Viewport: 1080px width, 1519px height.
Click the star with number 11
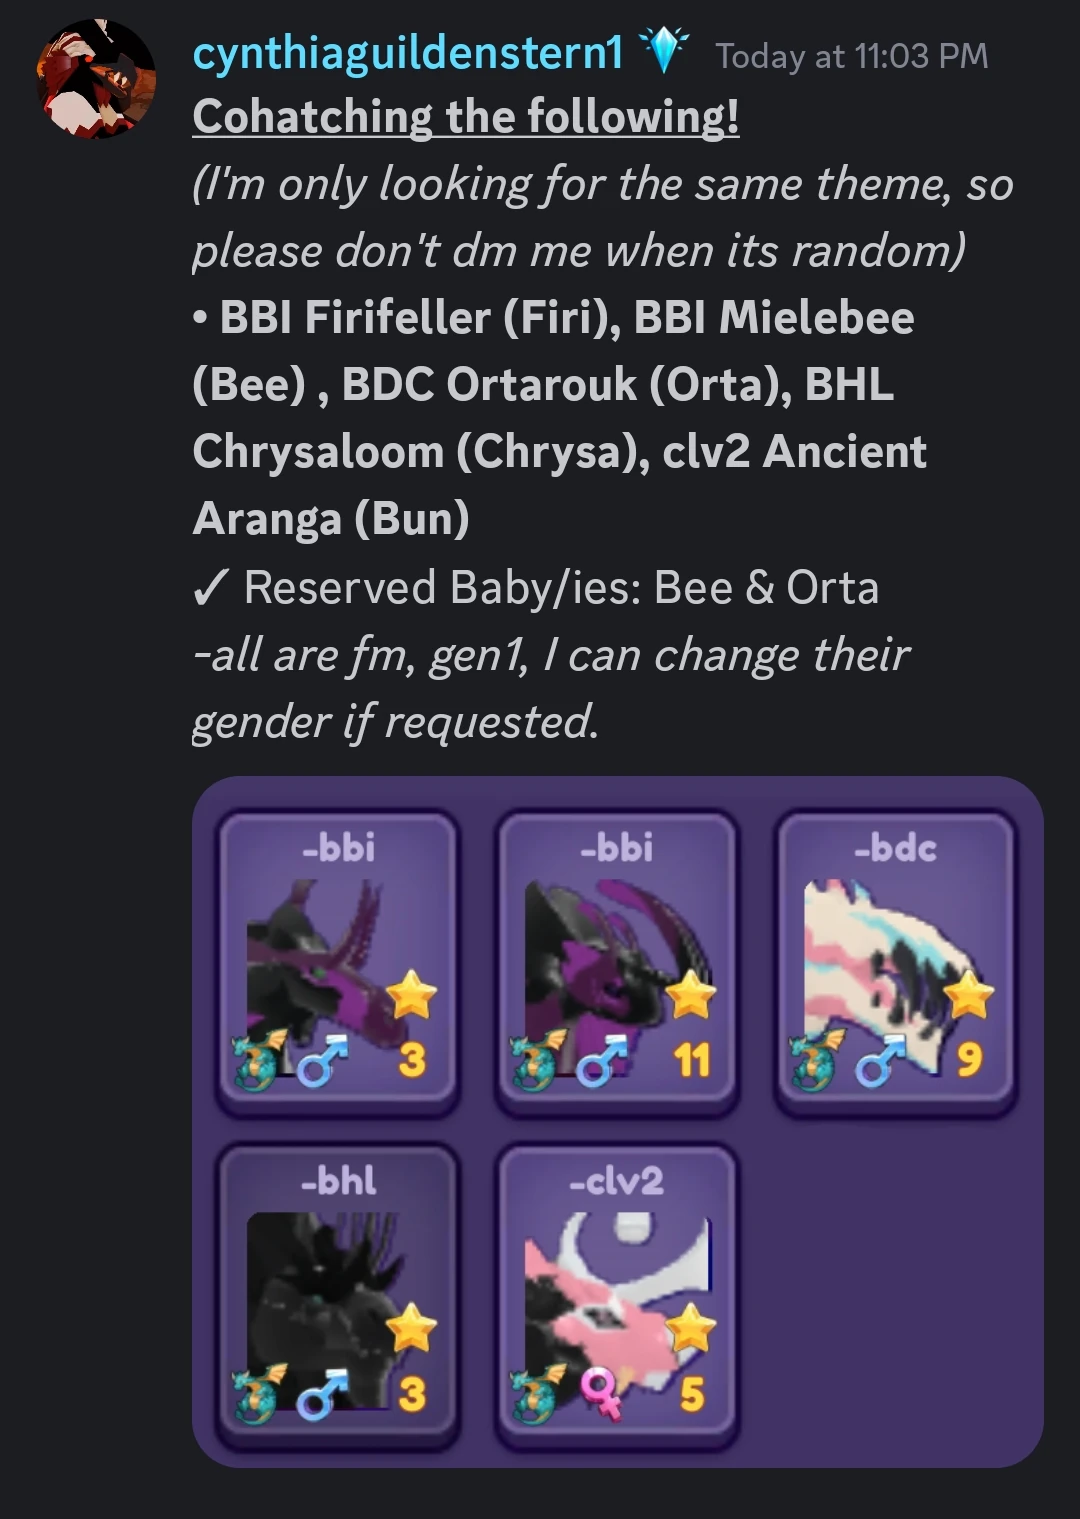tap(691, 995)
